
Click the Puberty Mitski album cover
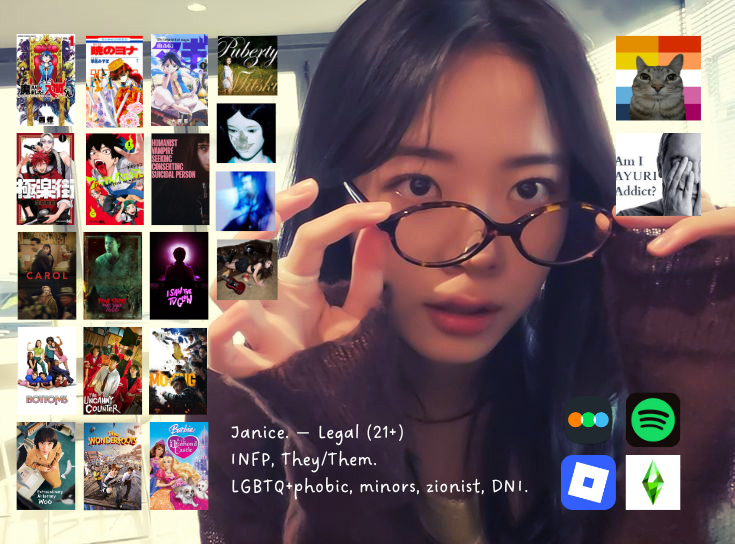point(248,66)
